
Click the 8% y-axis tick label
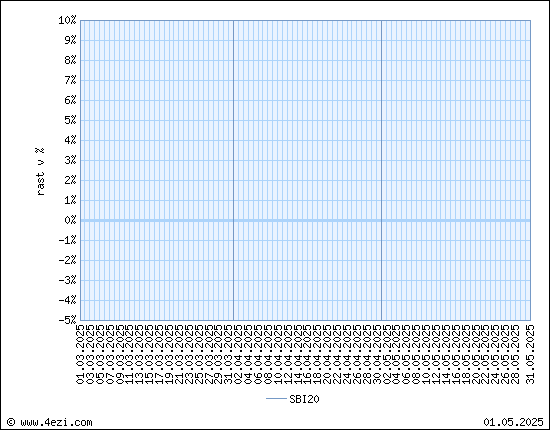pyautogui.click(x=70, y=60)
